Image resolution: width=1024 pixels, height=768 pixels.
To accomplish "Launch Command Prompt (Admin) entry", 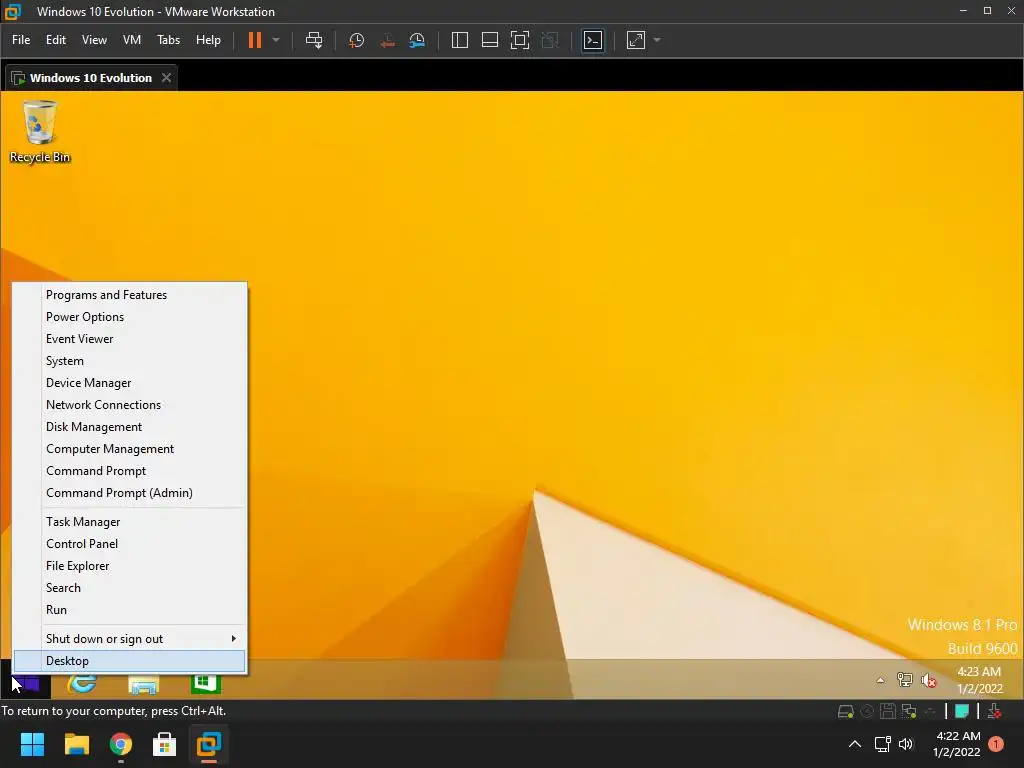I will pyautogui.click(x=129, y=493).
